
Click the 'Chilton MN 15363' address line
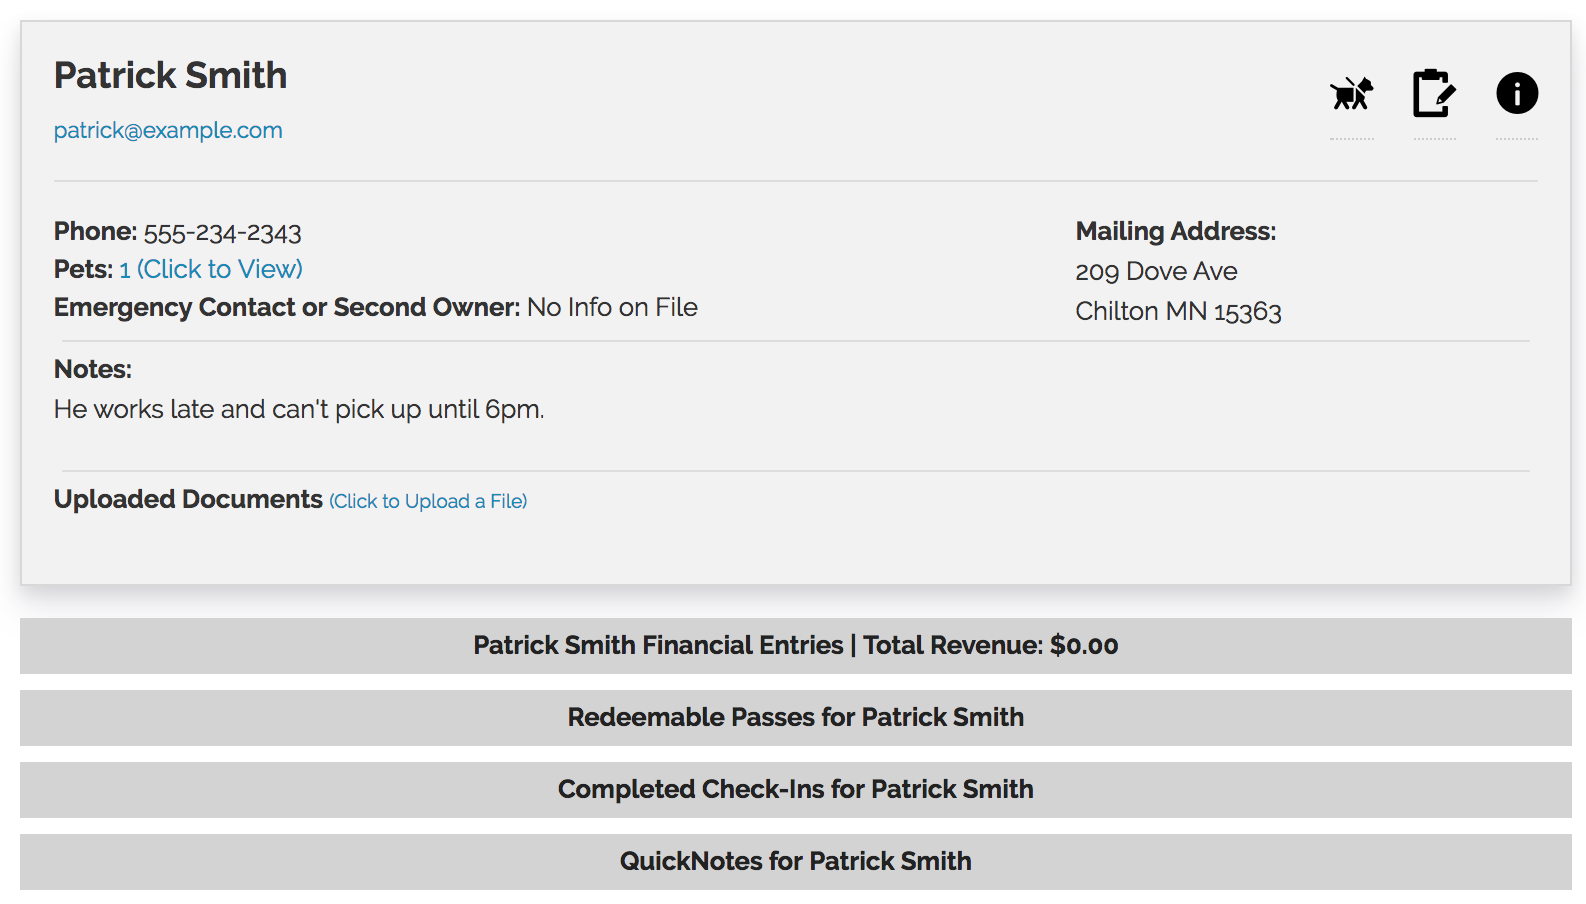pyautogui.click(x=1179, y=311)
